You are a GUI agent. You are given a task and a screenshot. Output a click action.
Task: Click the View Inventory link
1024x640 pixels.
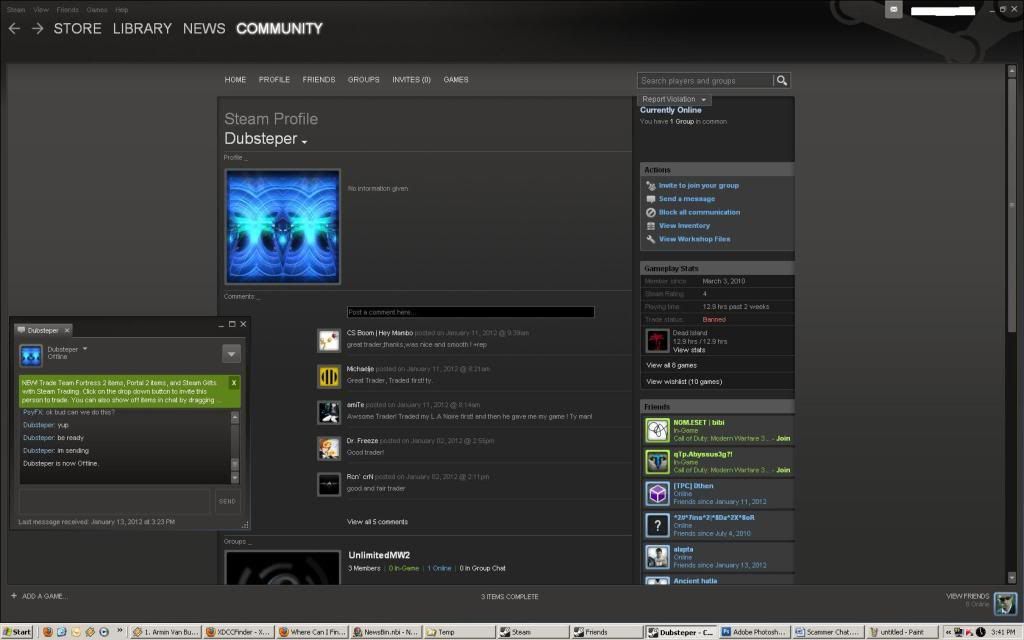point(684,226)
